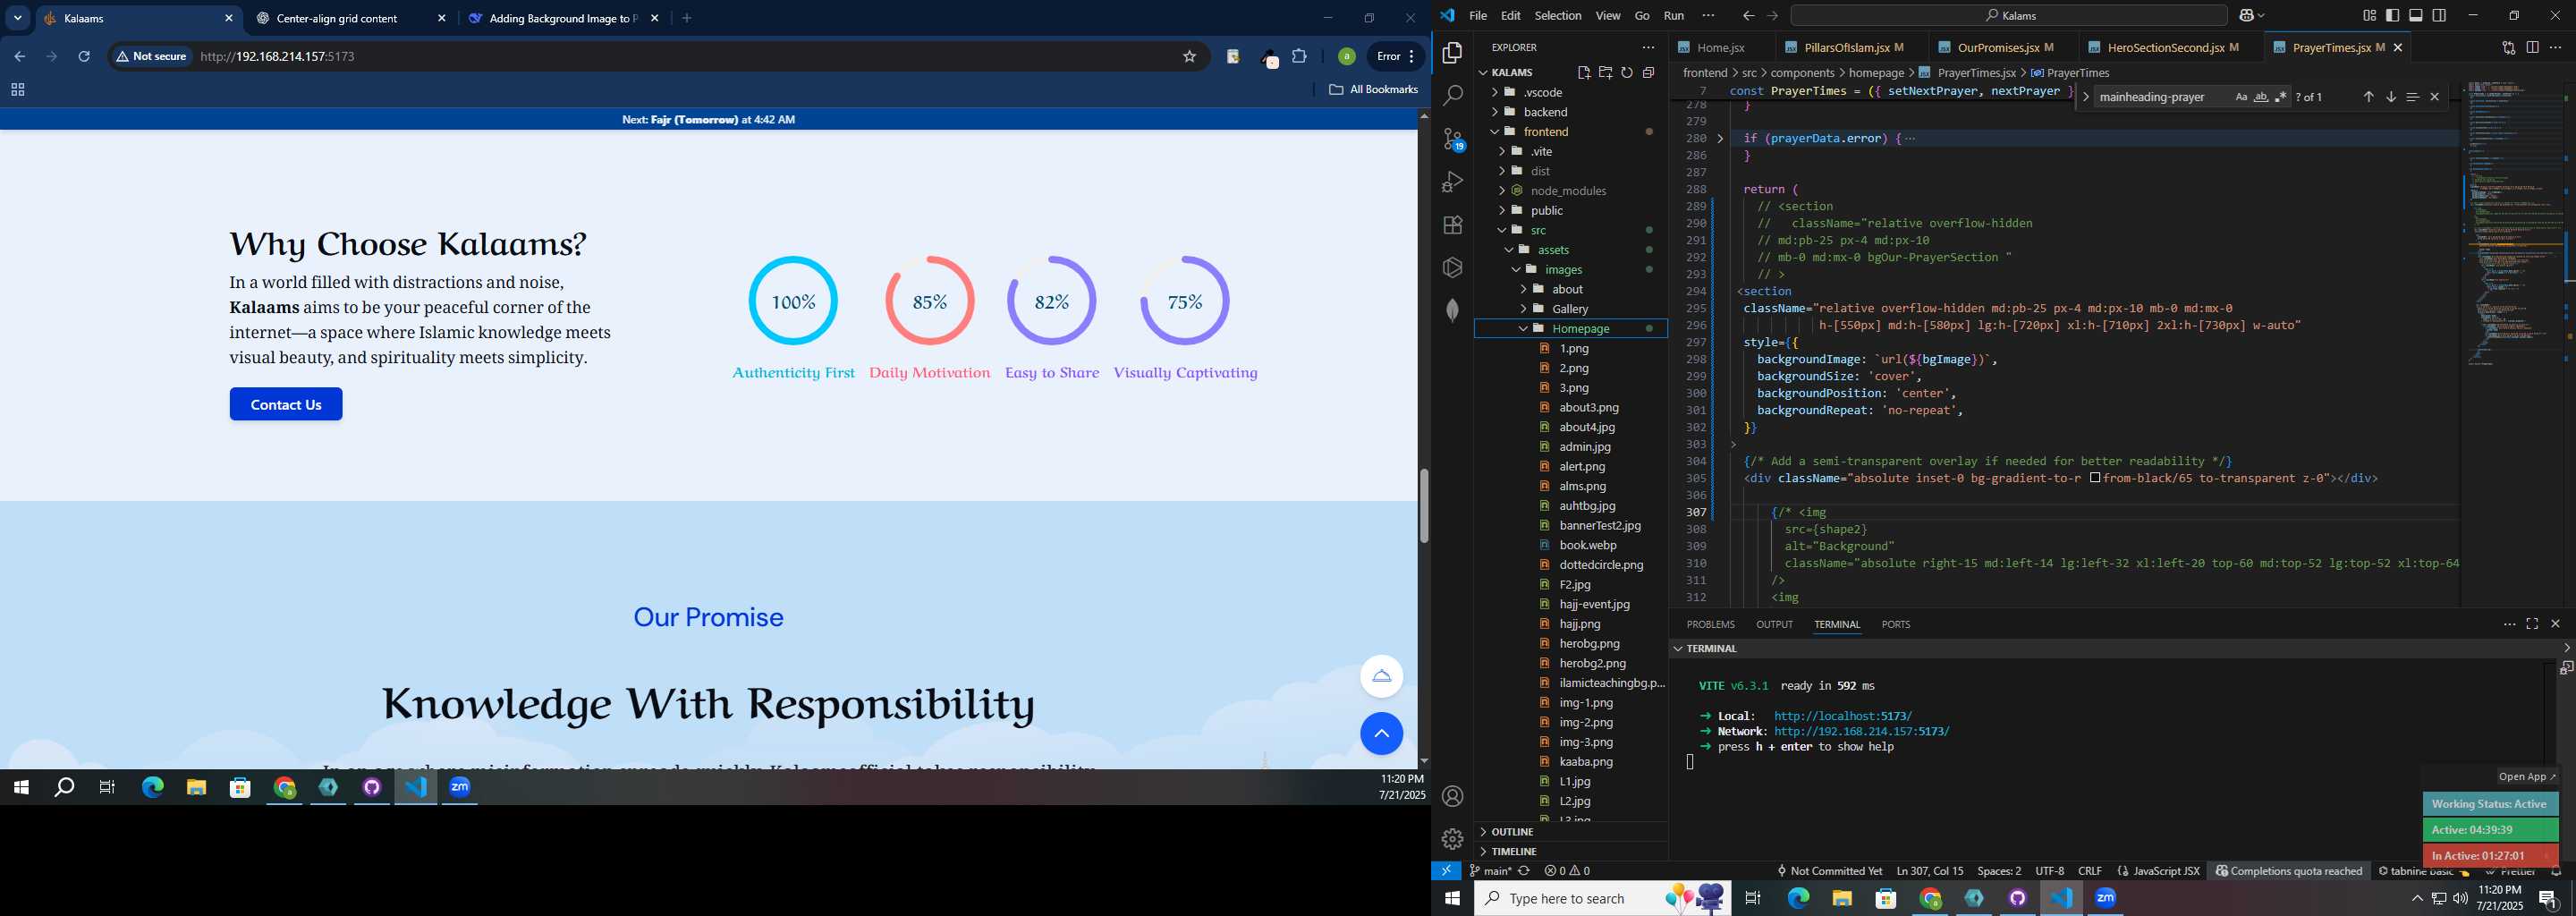Toggle Match Case in find widget
The width and height of the screenshot is (2576, 916).
point(2240,97)
